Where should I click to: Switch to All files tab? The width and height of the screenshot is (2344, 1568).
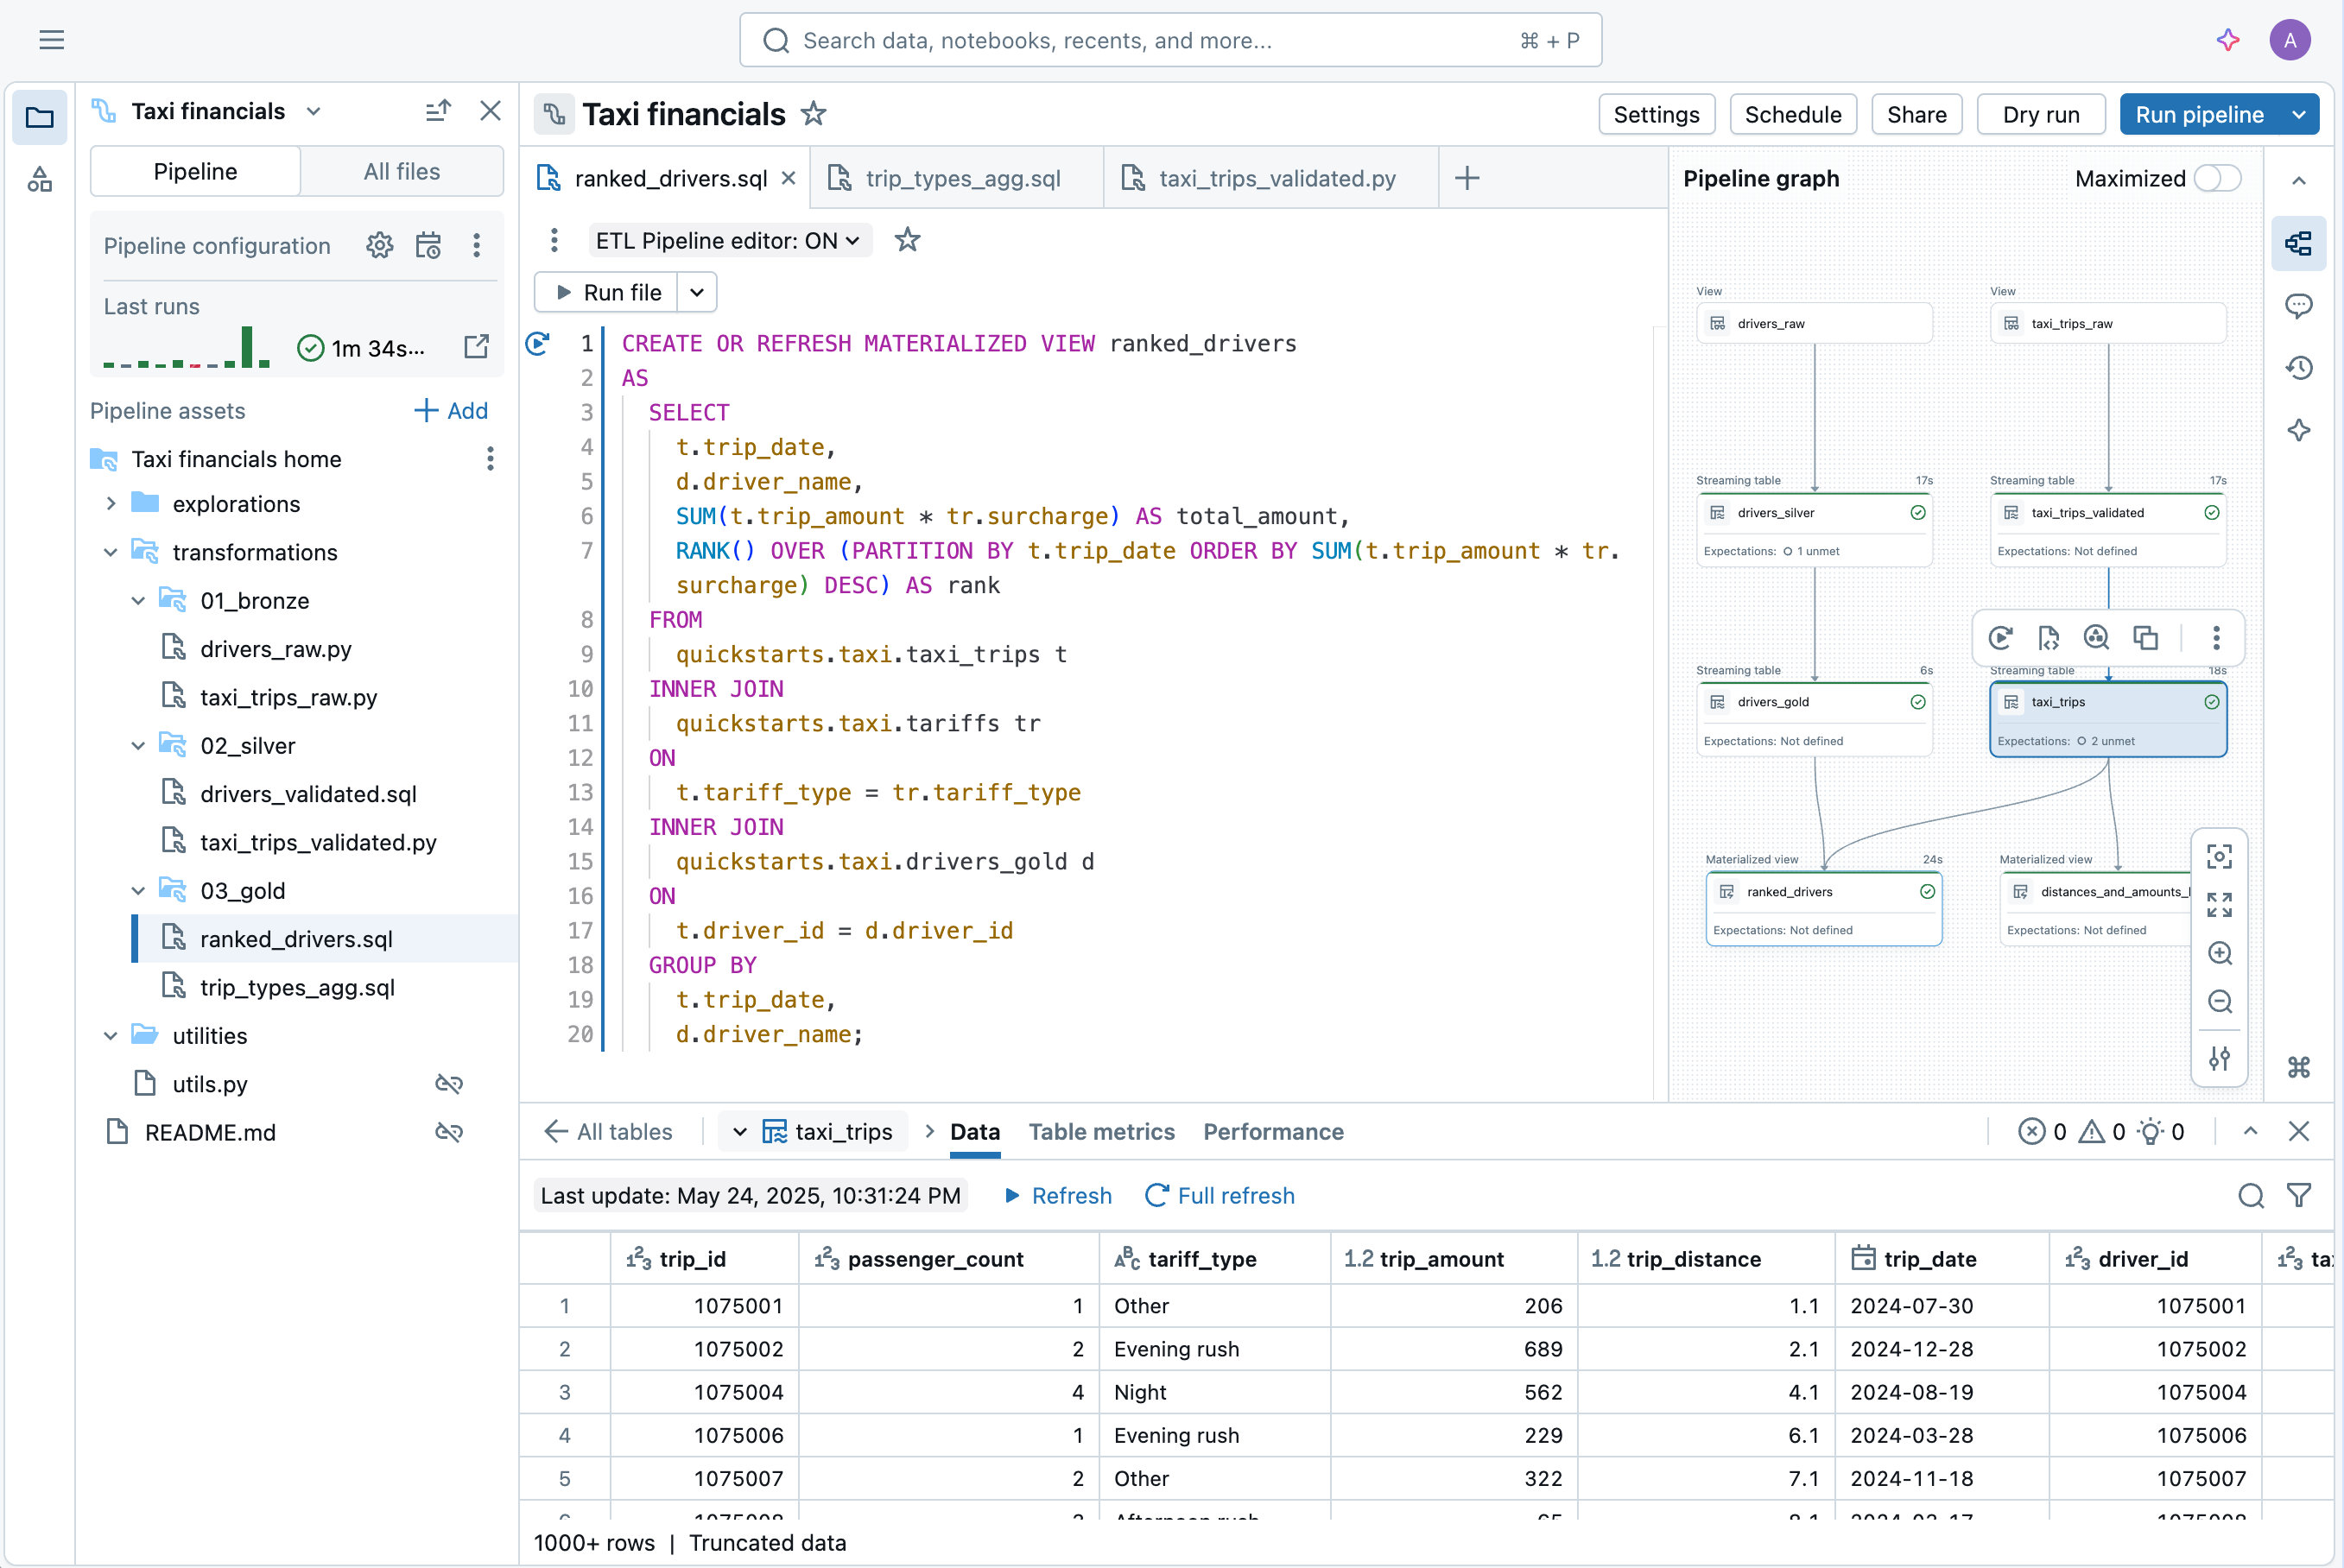coord(401,171)
